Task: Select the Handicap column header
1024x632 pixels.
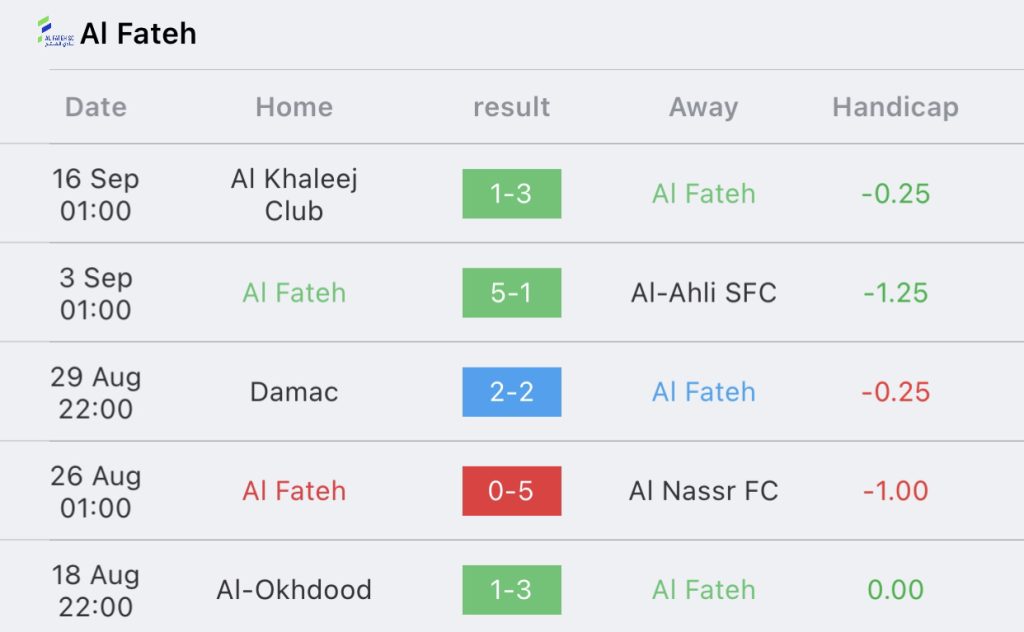Action: click(x=895, y=107)
